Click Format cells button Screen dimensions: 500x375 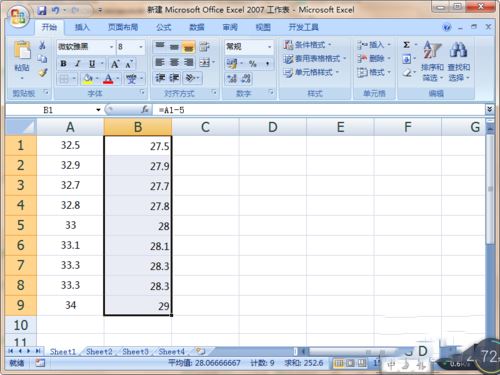coord(373,72)
